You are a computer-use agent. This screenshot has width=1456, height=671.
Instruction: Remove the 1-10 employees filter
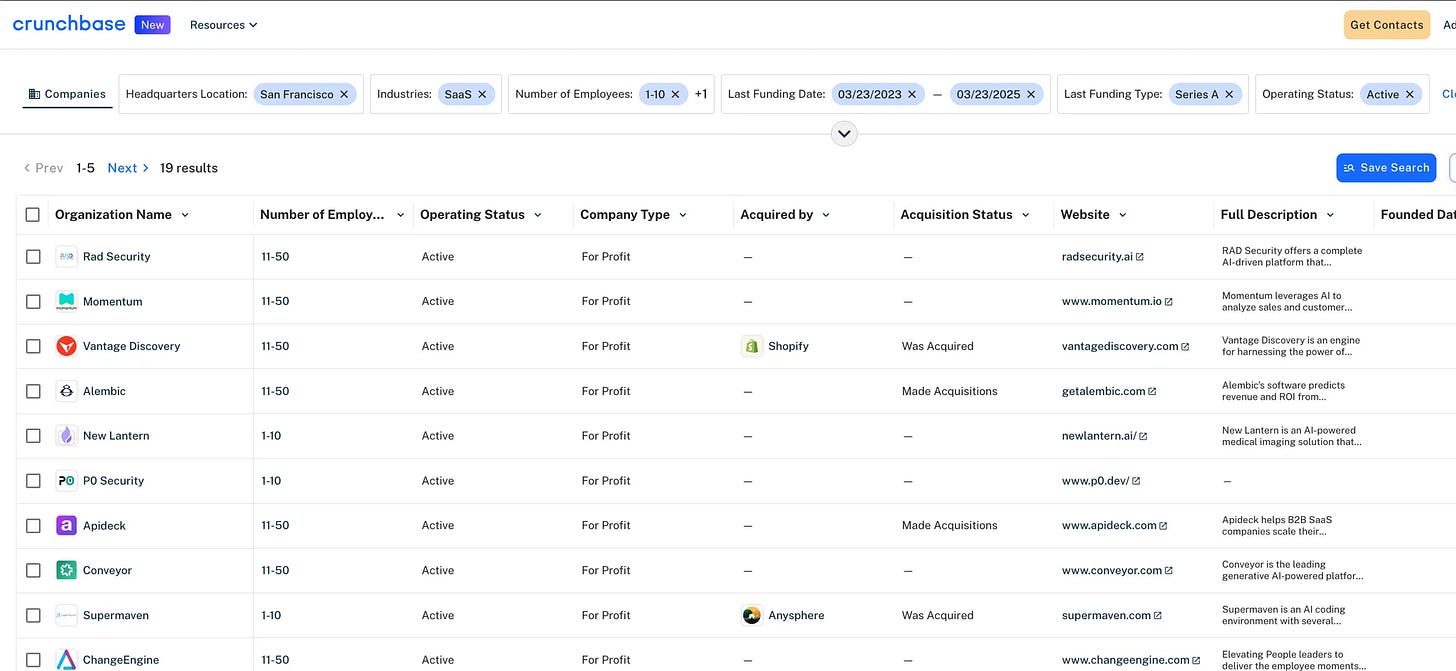(x=675, y=94)
